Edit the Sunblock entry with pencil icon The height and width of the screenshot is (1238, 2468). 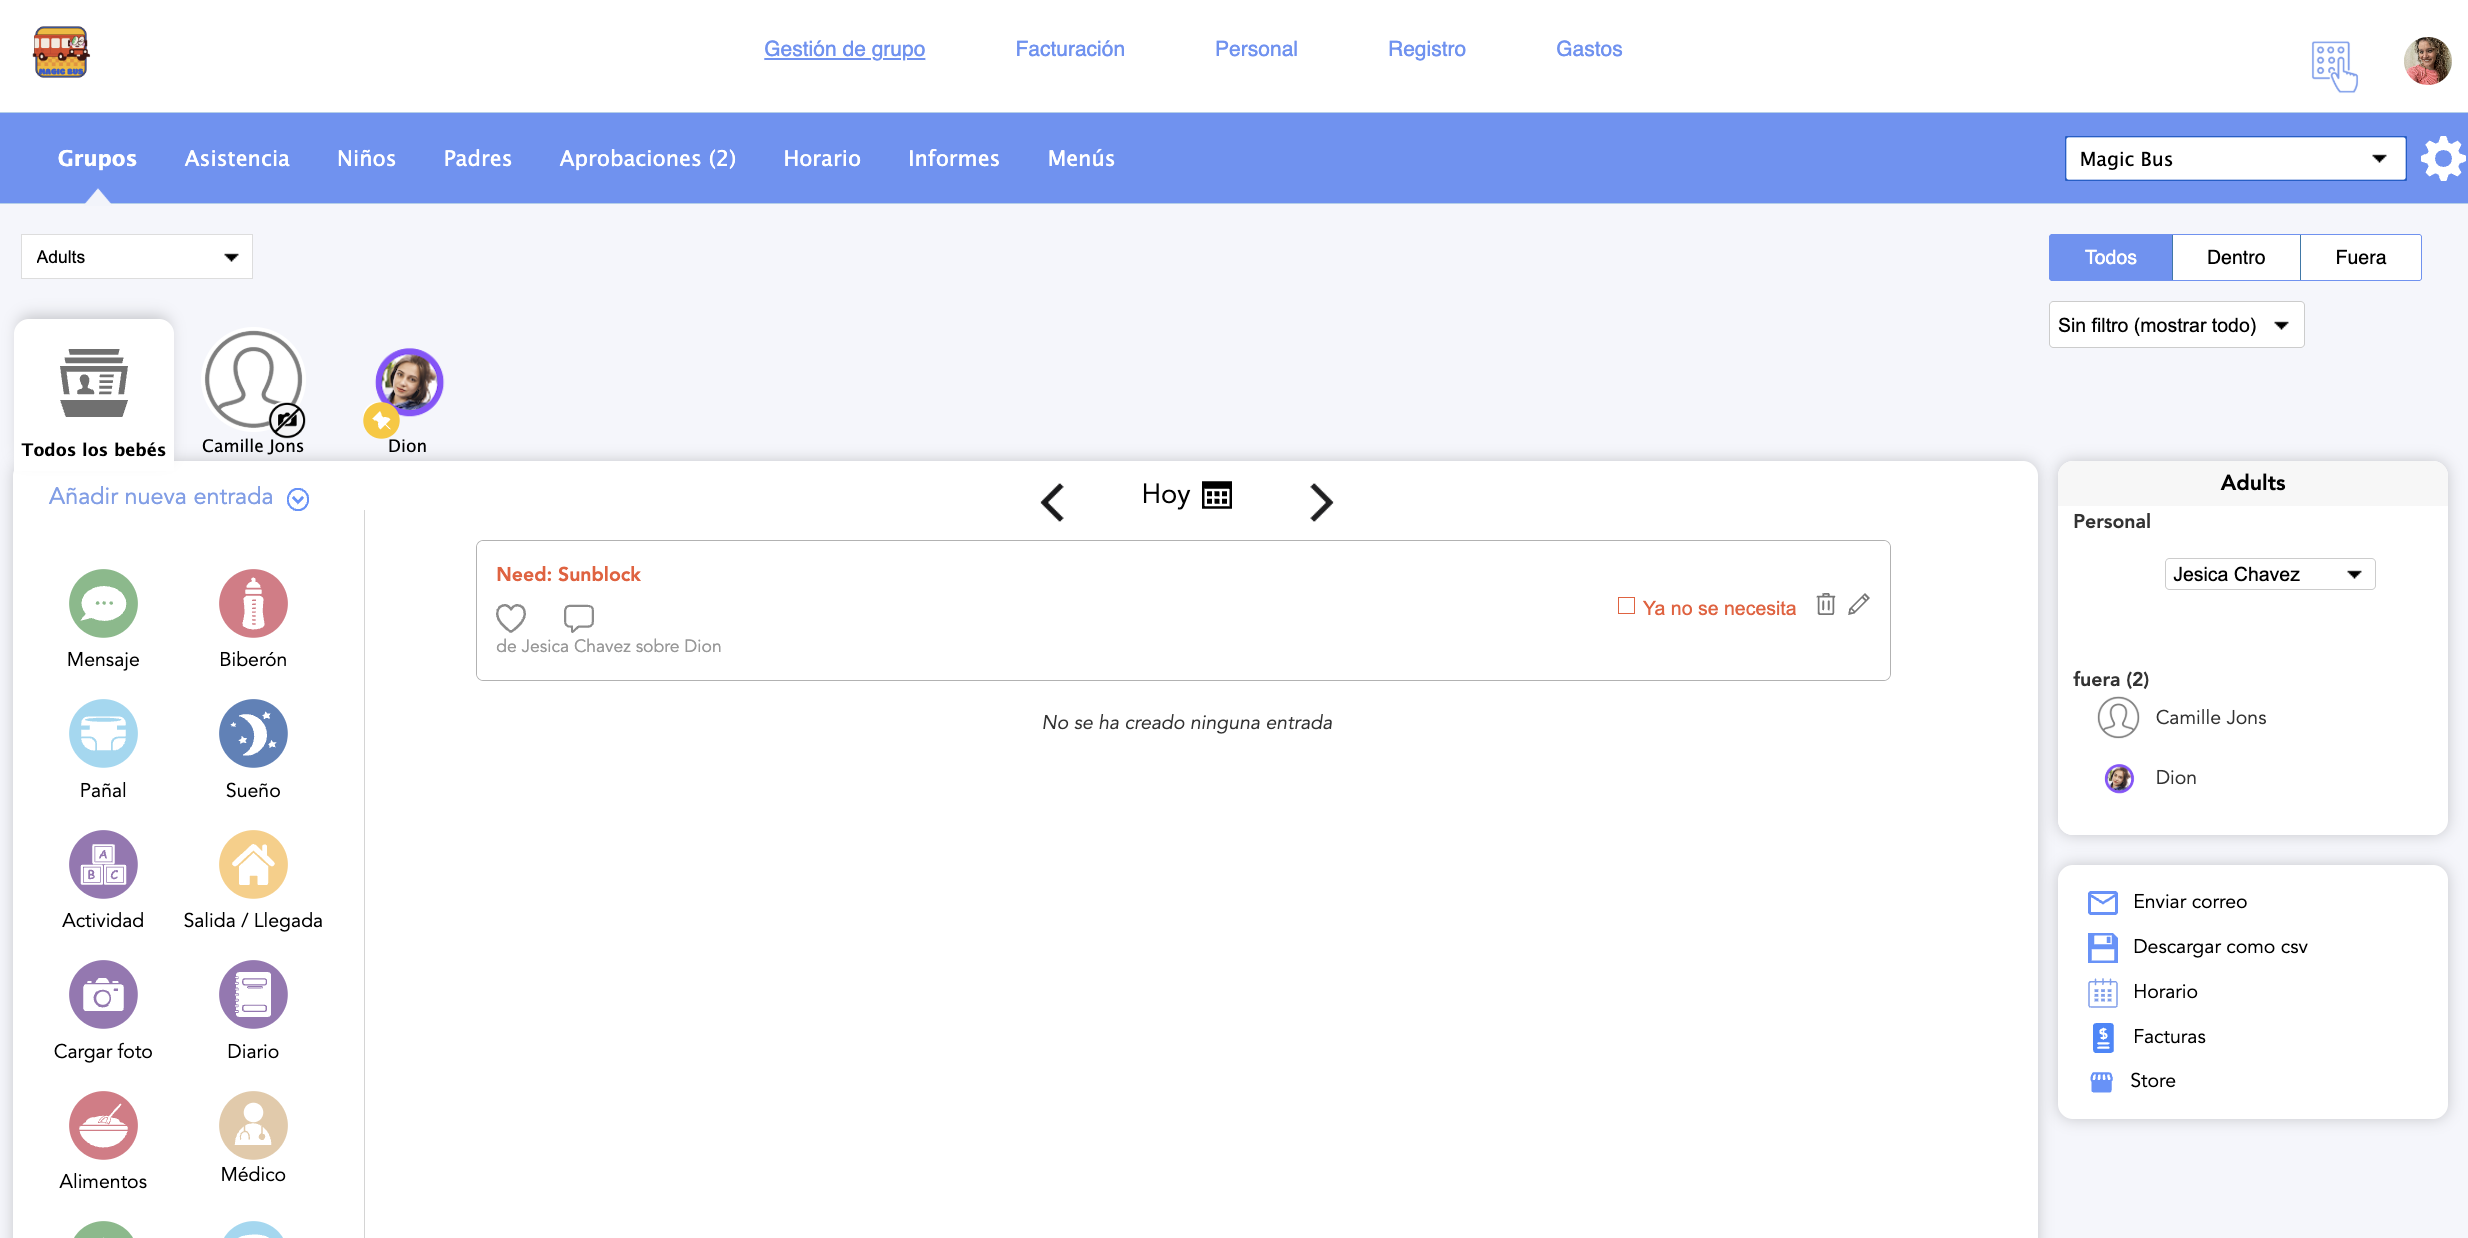coord(1859,604)
